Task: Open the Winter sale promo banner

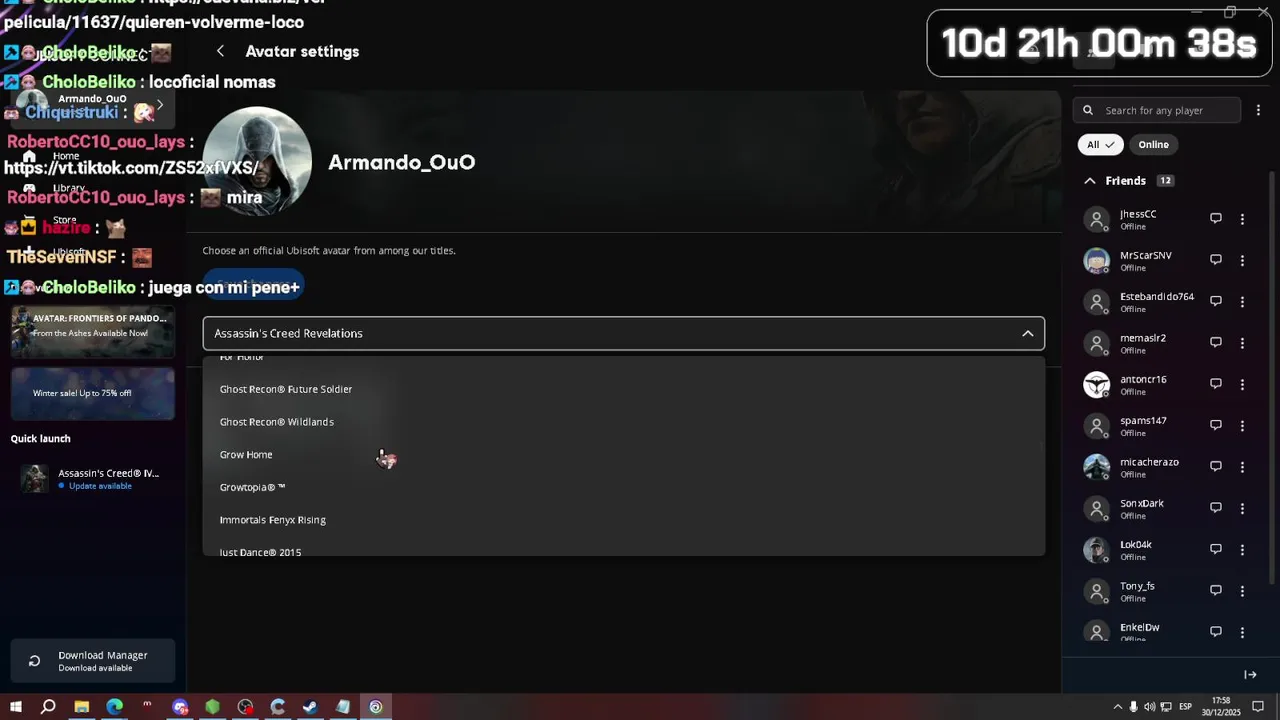Action: coord(93,393)
